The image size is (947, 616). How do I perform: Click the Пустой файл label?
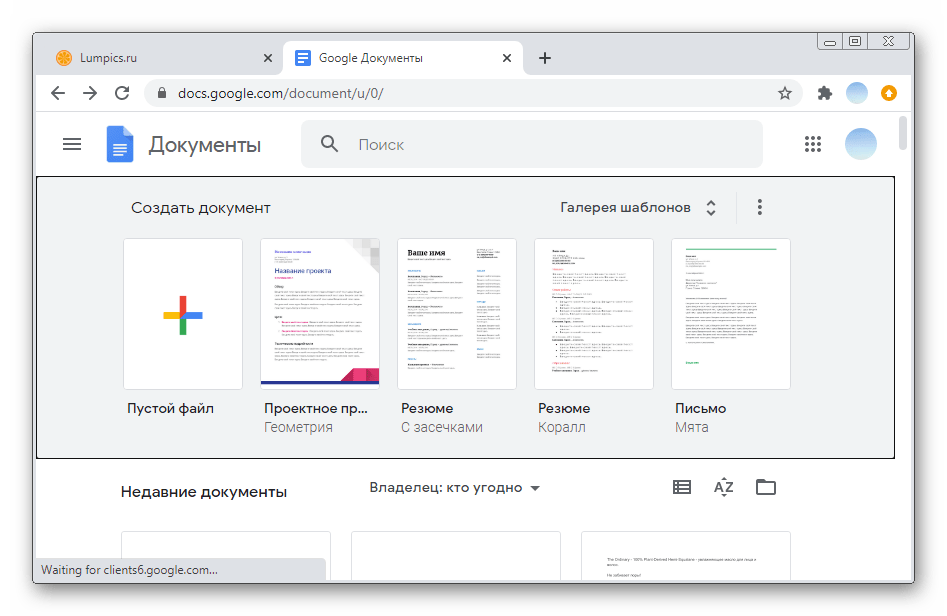click(170, 408)
